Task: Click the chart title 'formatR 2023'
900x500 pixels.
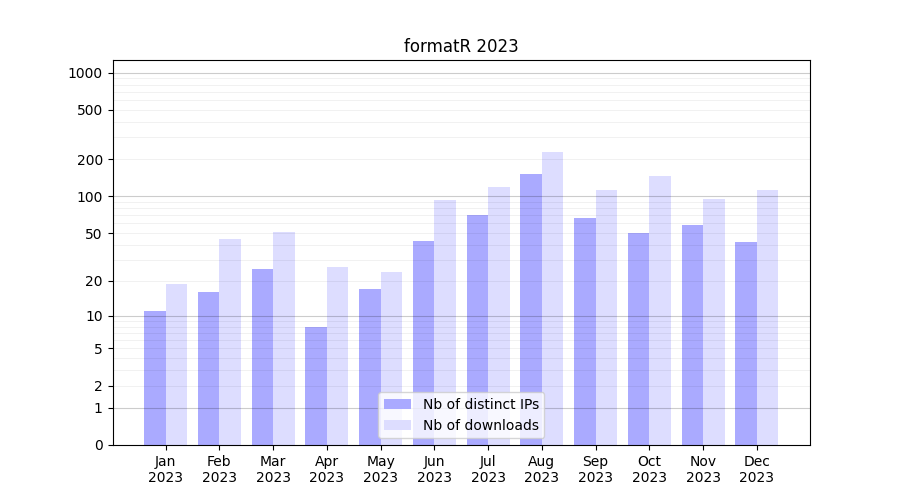Action: (x=461, y=46)
